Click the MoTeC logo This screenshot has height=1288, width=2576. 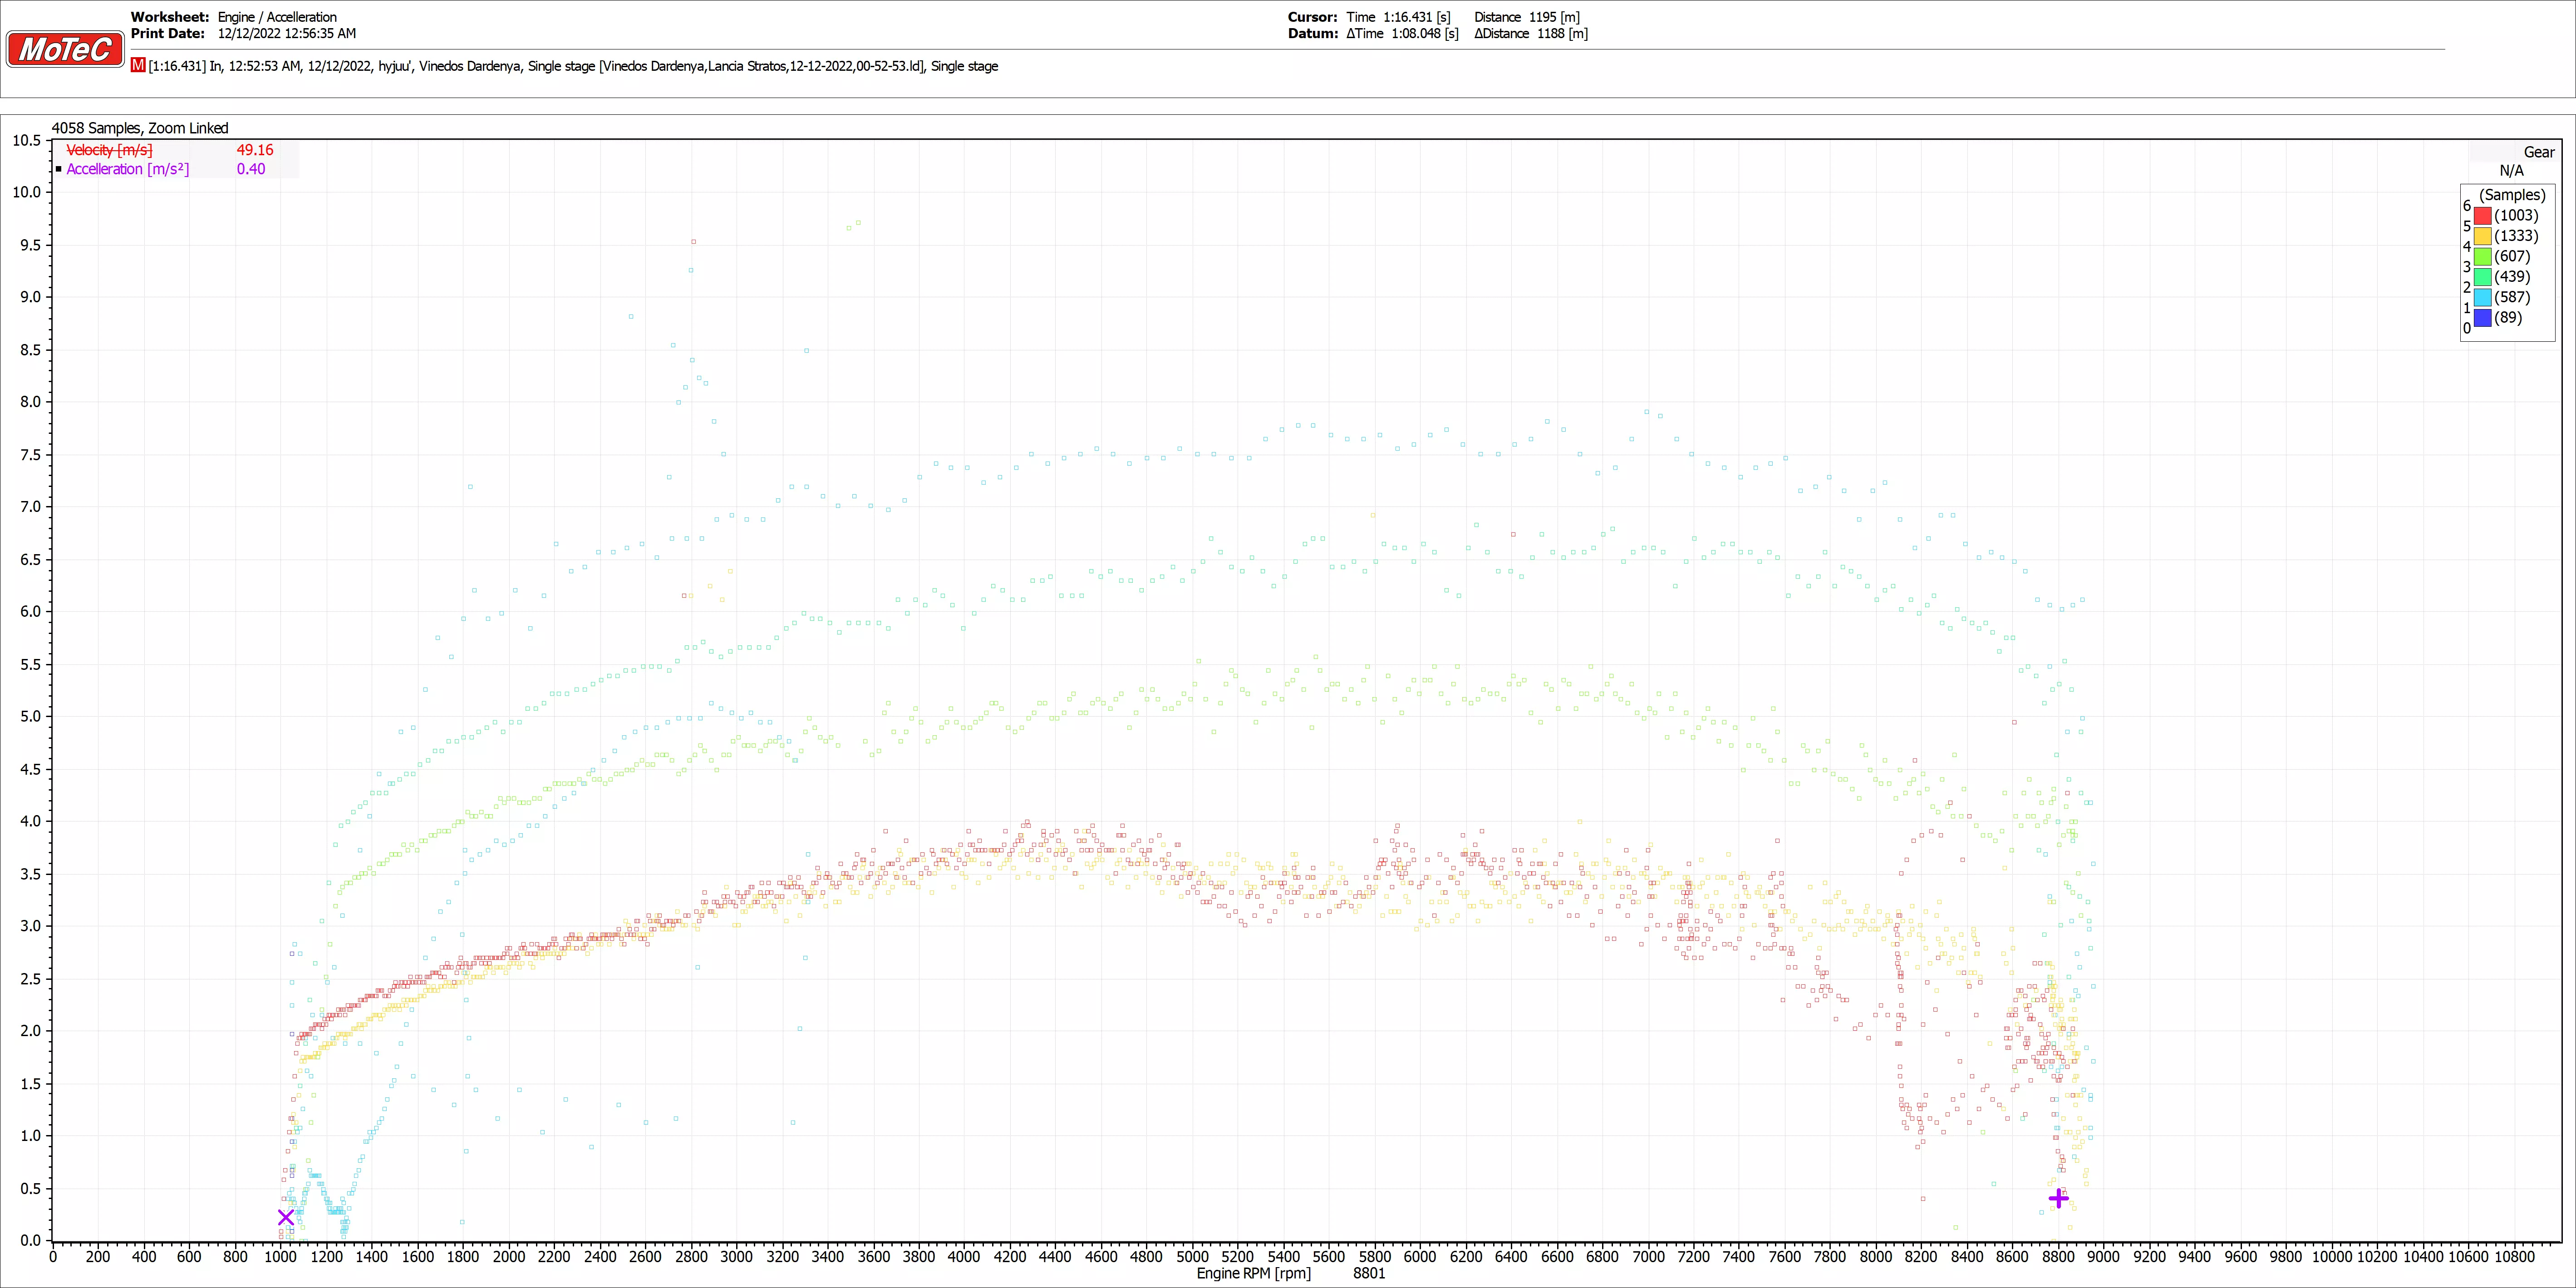click(x=65, y=49)
